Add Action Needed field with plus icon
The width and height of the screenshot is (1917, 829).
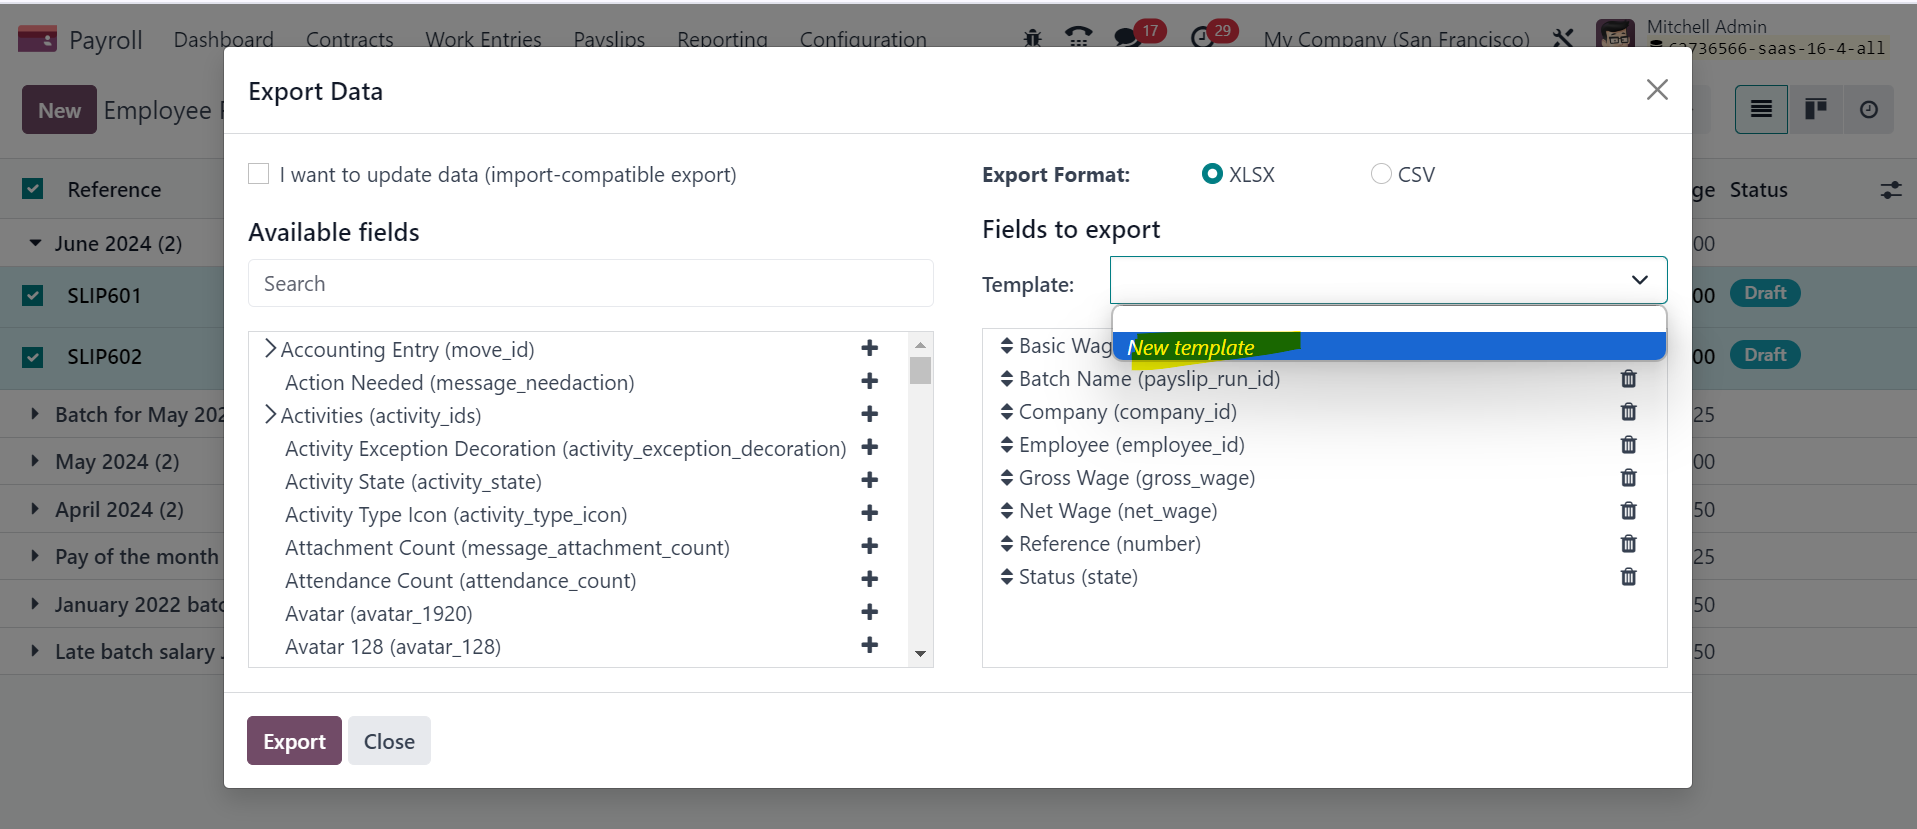point(870,381)
